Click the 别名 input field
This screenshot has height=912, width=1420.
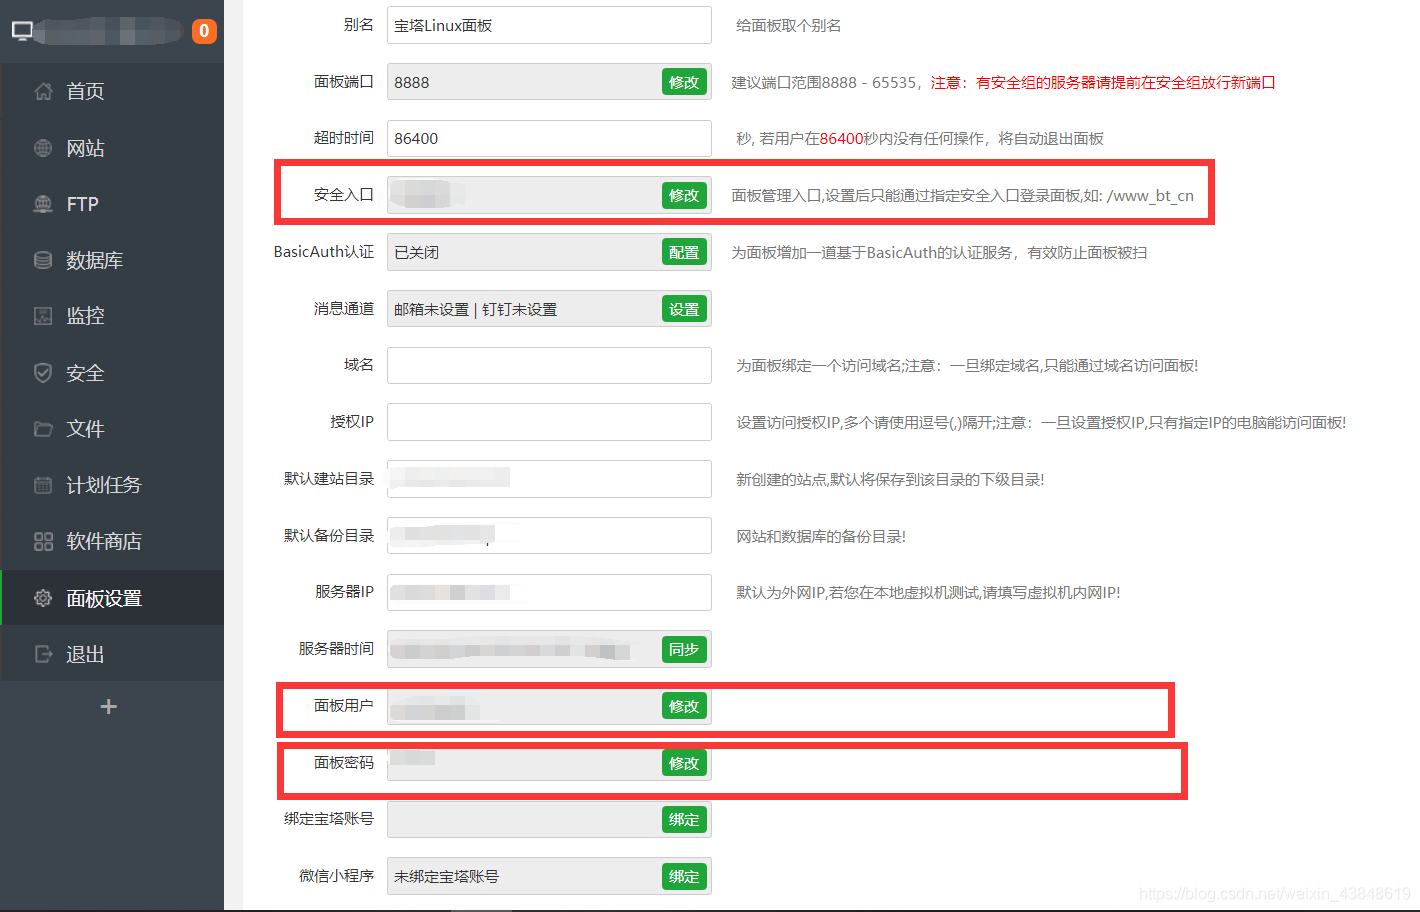tap(549, 25)
